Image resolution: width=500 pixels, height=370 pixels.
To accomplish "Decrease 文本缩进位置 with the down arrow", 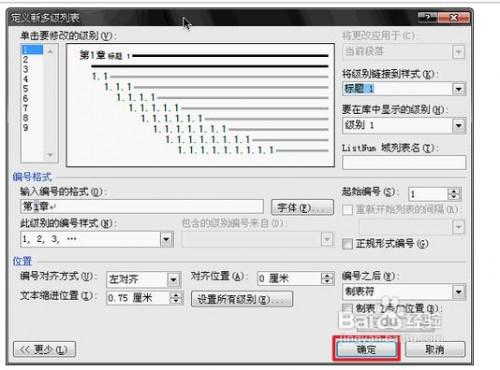I will pyautogui.click(x=176, y=301).
